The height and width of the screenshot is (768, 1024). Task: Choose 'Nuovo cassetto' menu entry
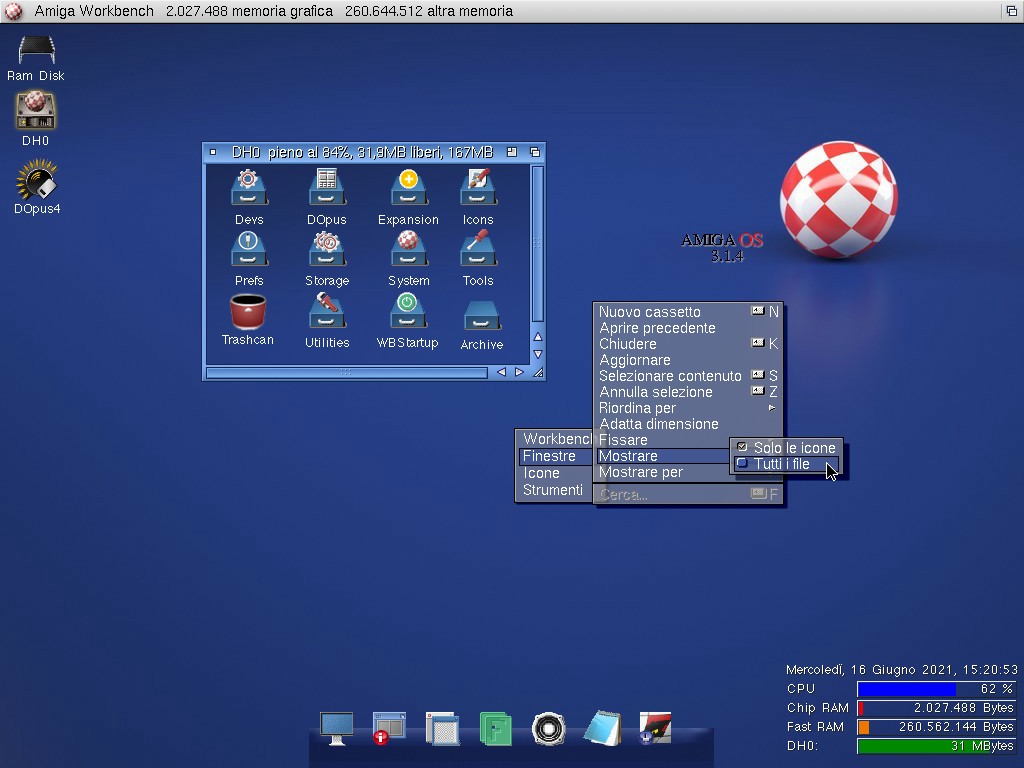(x=650, y=312)
